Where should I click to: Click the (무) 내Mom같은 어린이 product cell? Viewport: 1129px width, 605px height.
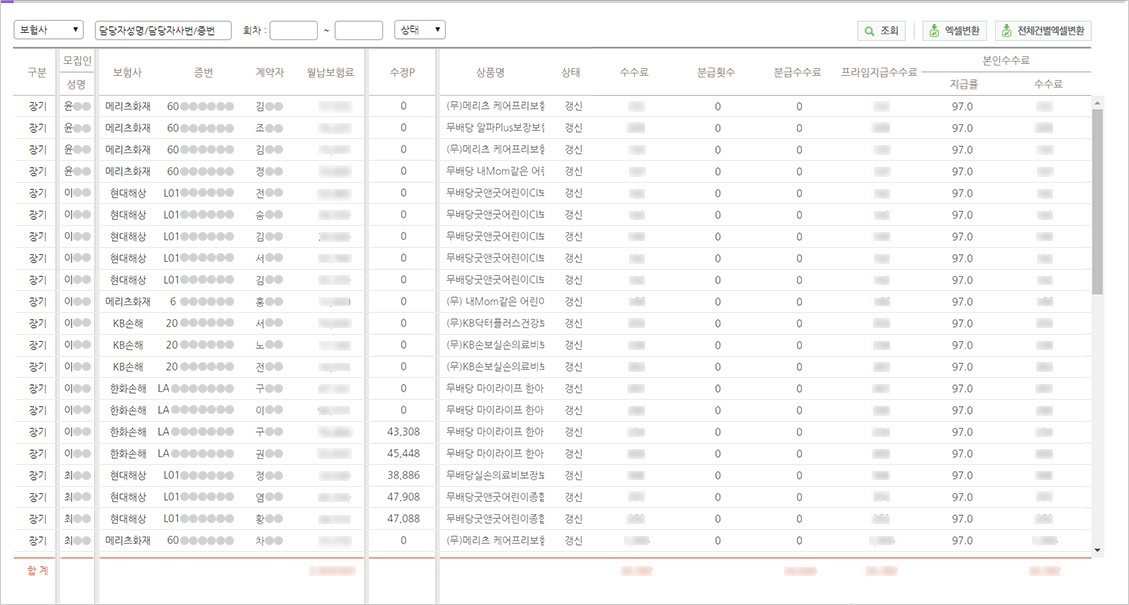495,301
